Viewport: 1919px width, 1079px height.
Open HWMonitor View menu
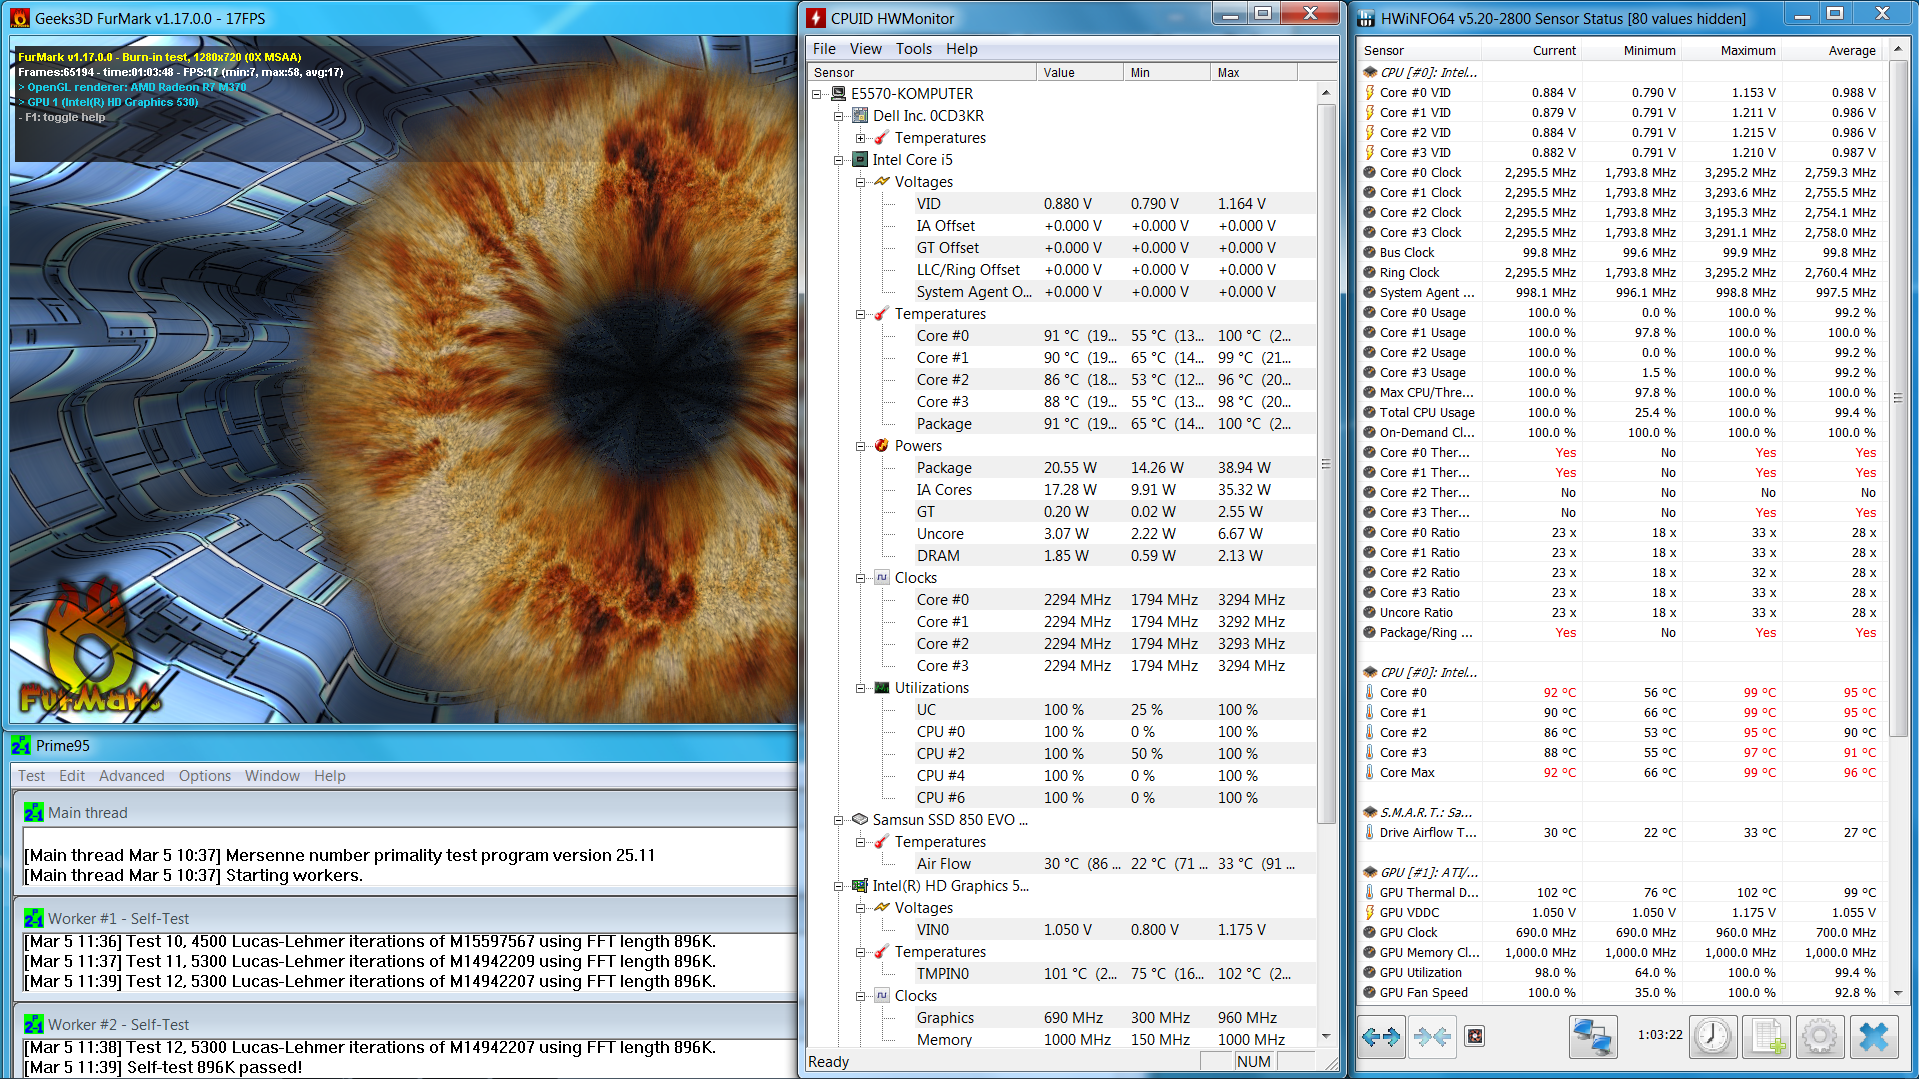click(866, 49)
